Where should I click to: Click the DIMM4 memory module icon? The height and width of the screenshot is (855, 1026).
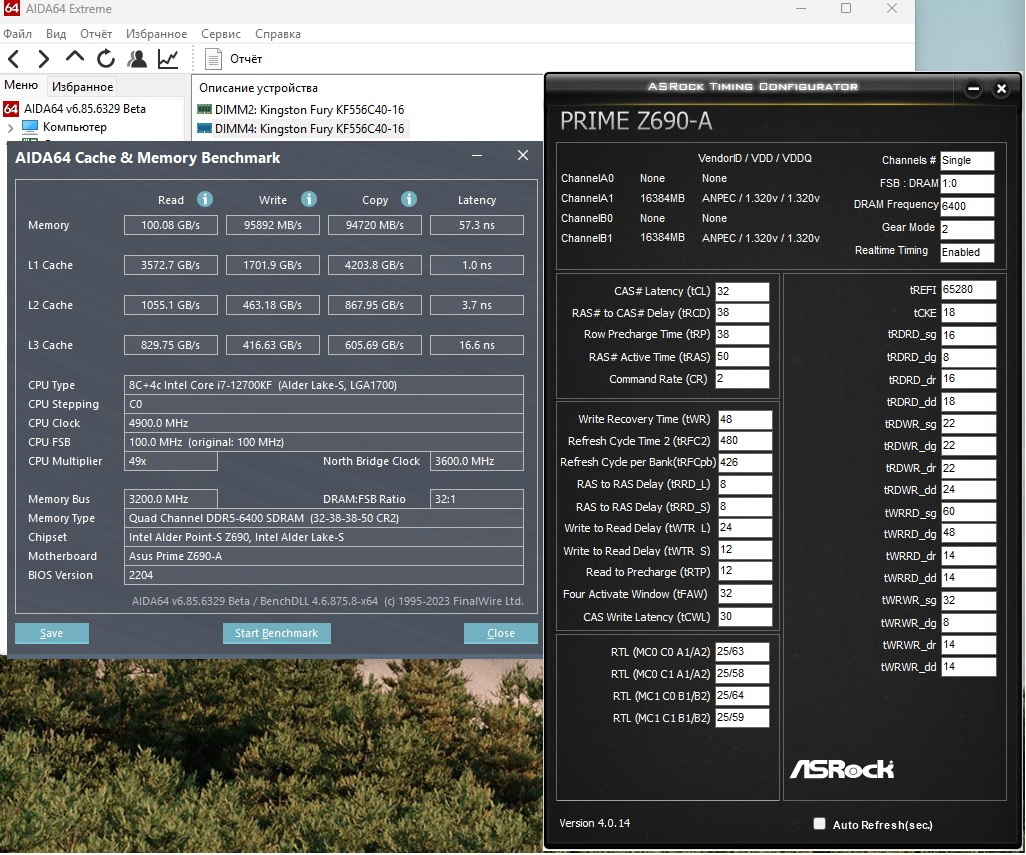204,128
